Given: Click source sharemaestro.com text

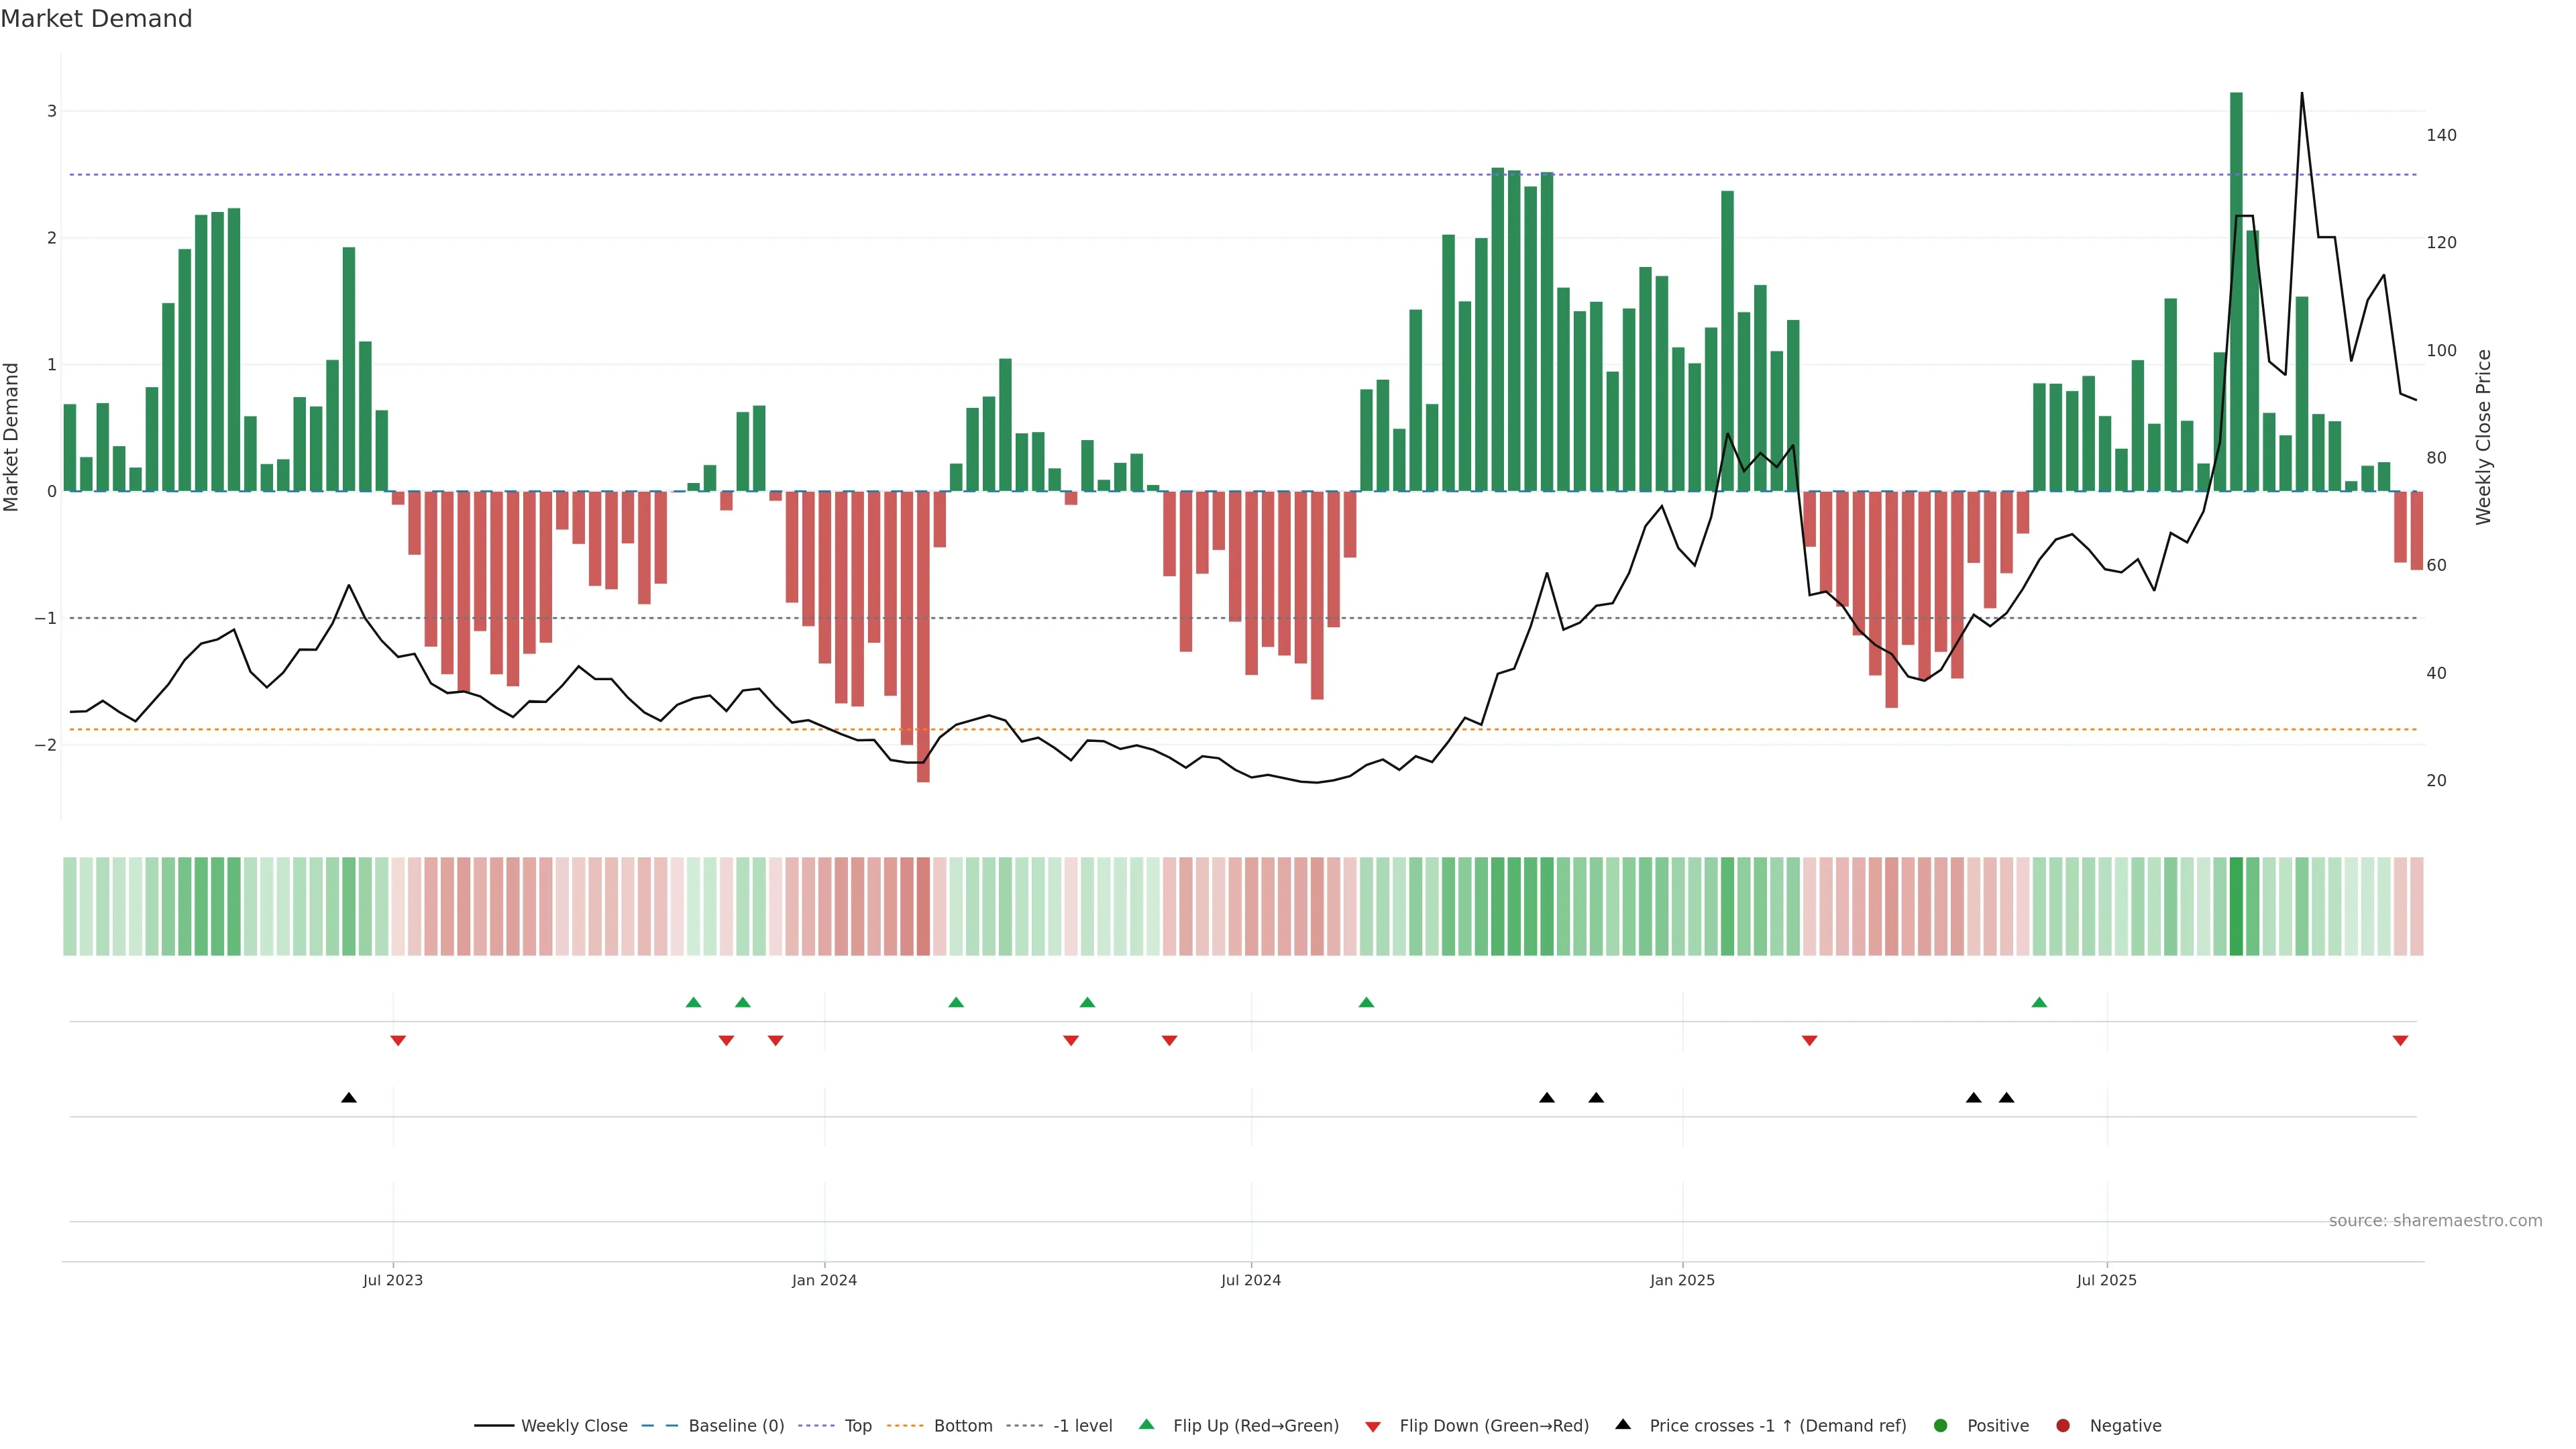Looking at the screenshot, I should [x=2435, y=1221].
